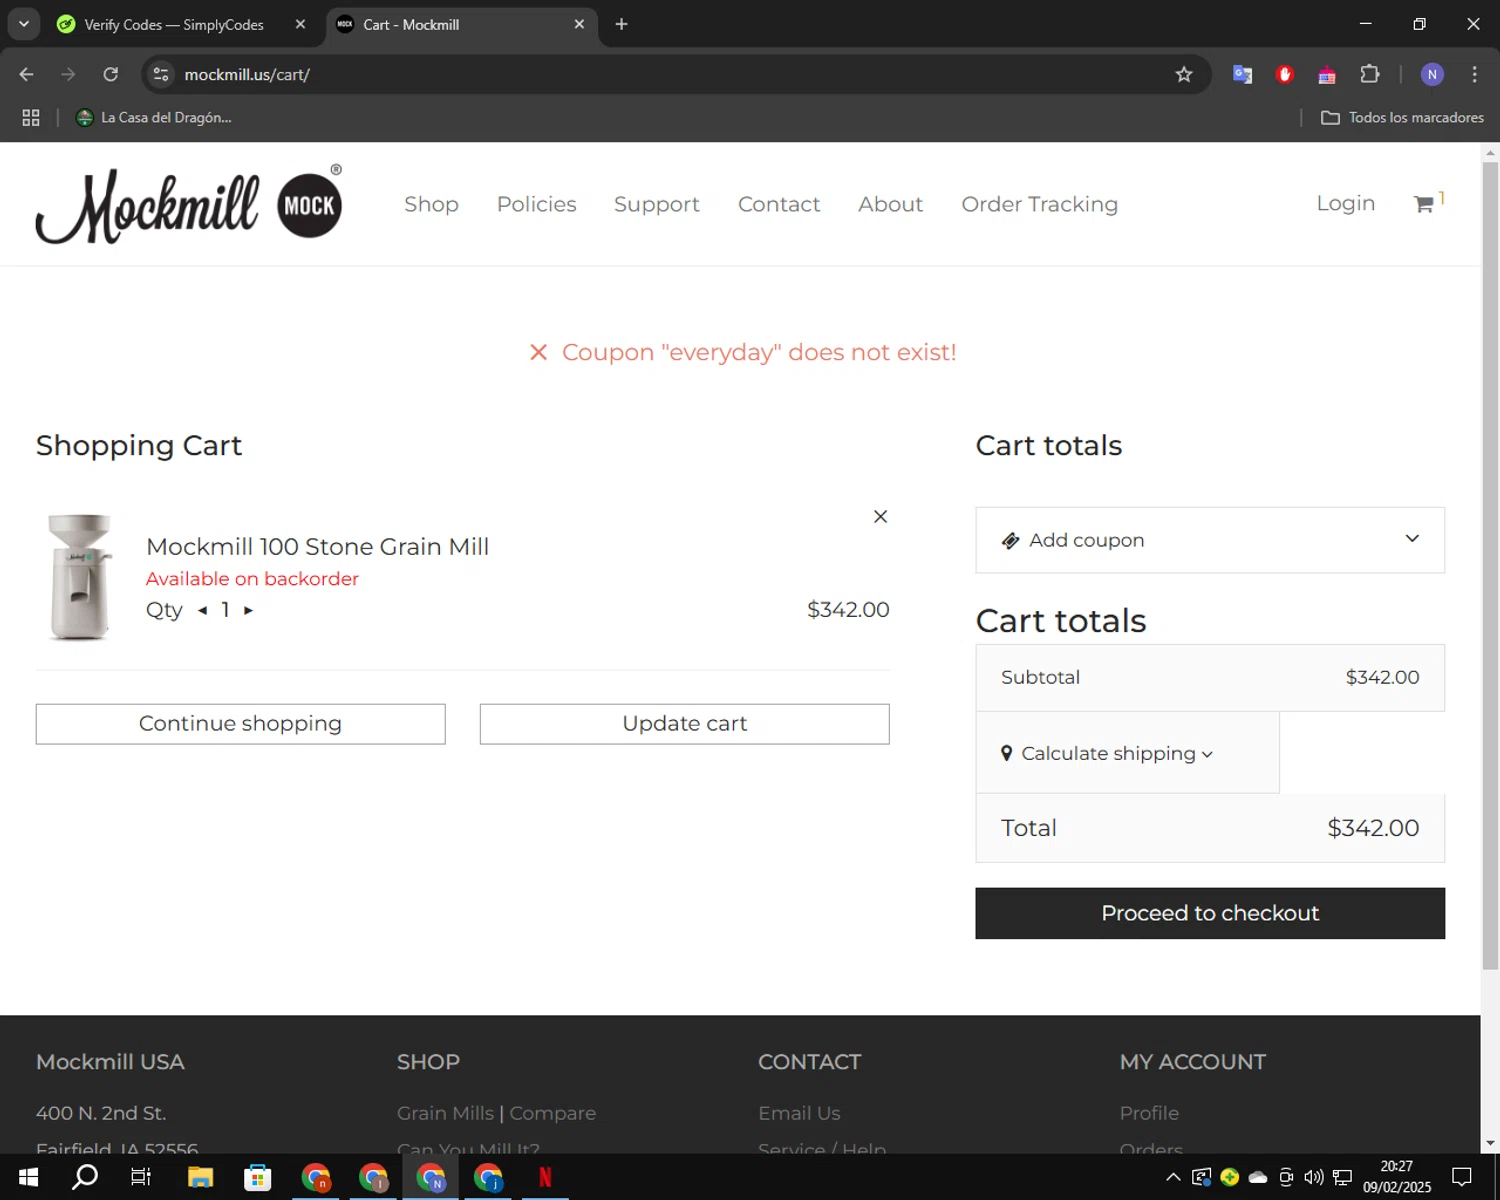This screenshot has width=1500, height=1200.
Task: Show hidden system tray icons
Action: point(1173,1177)
